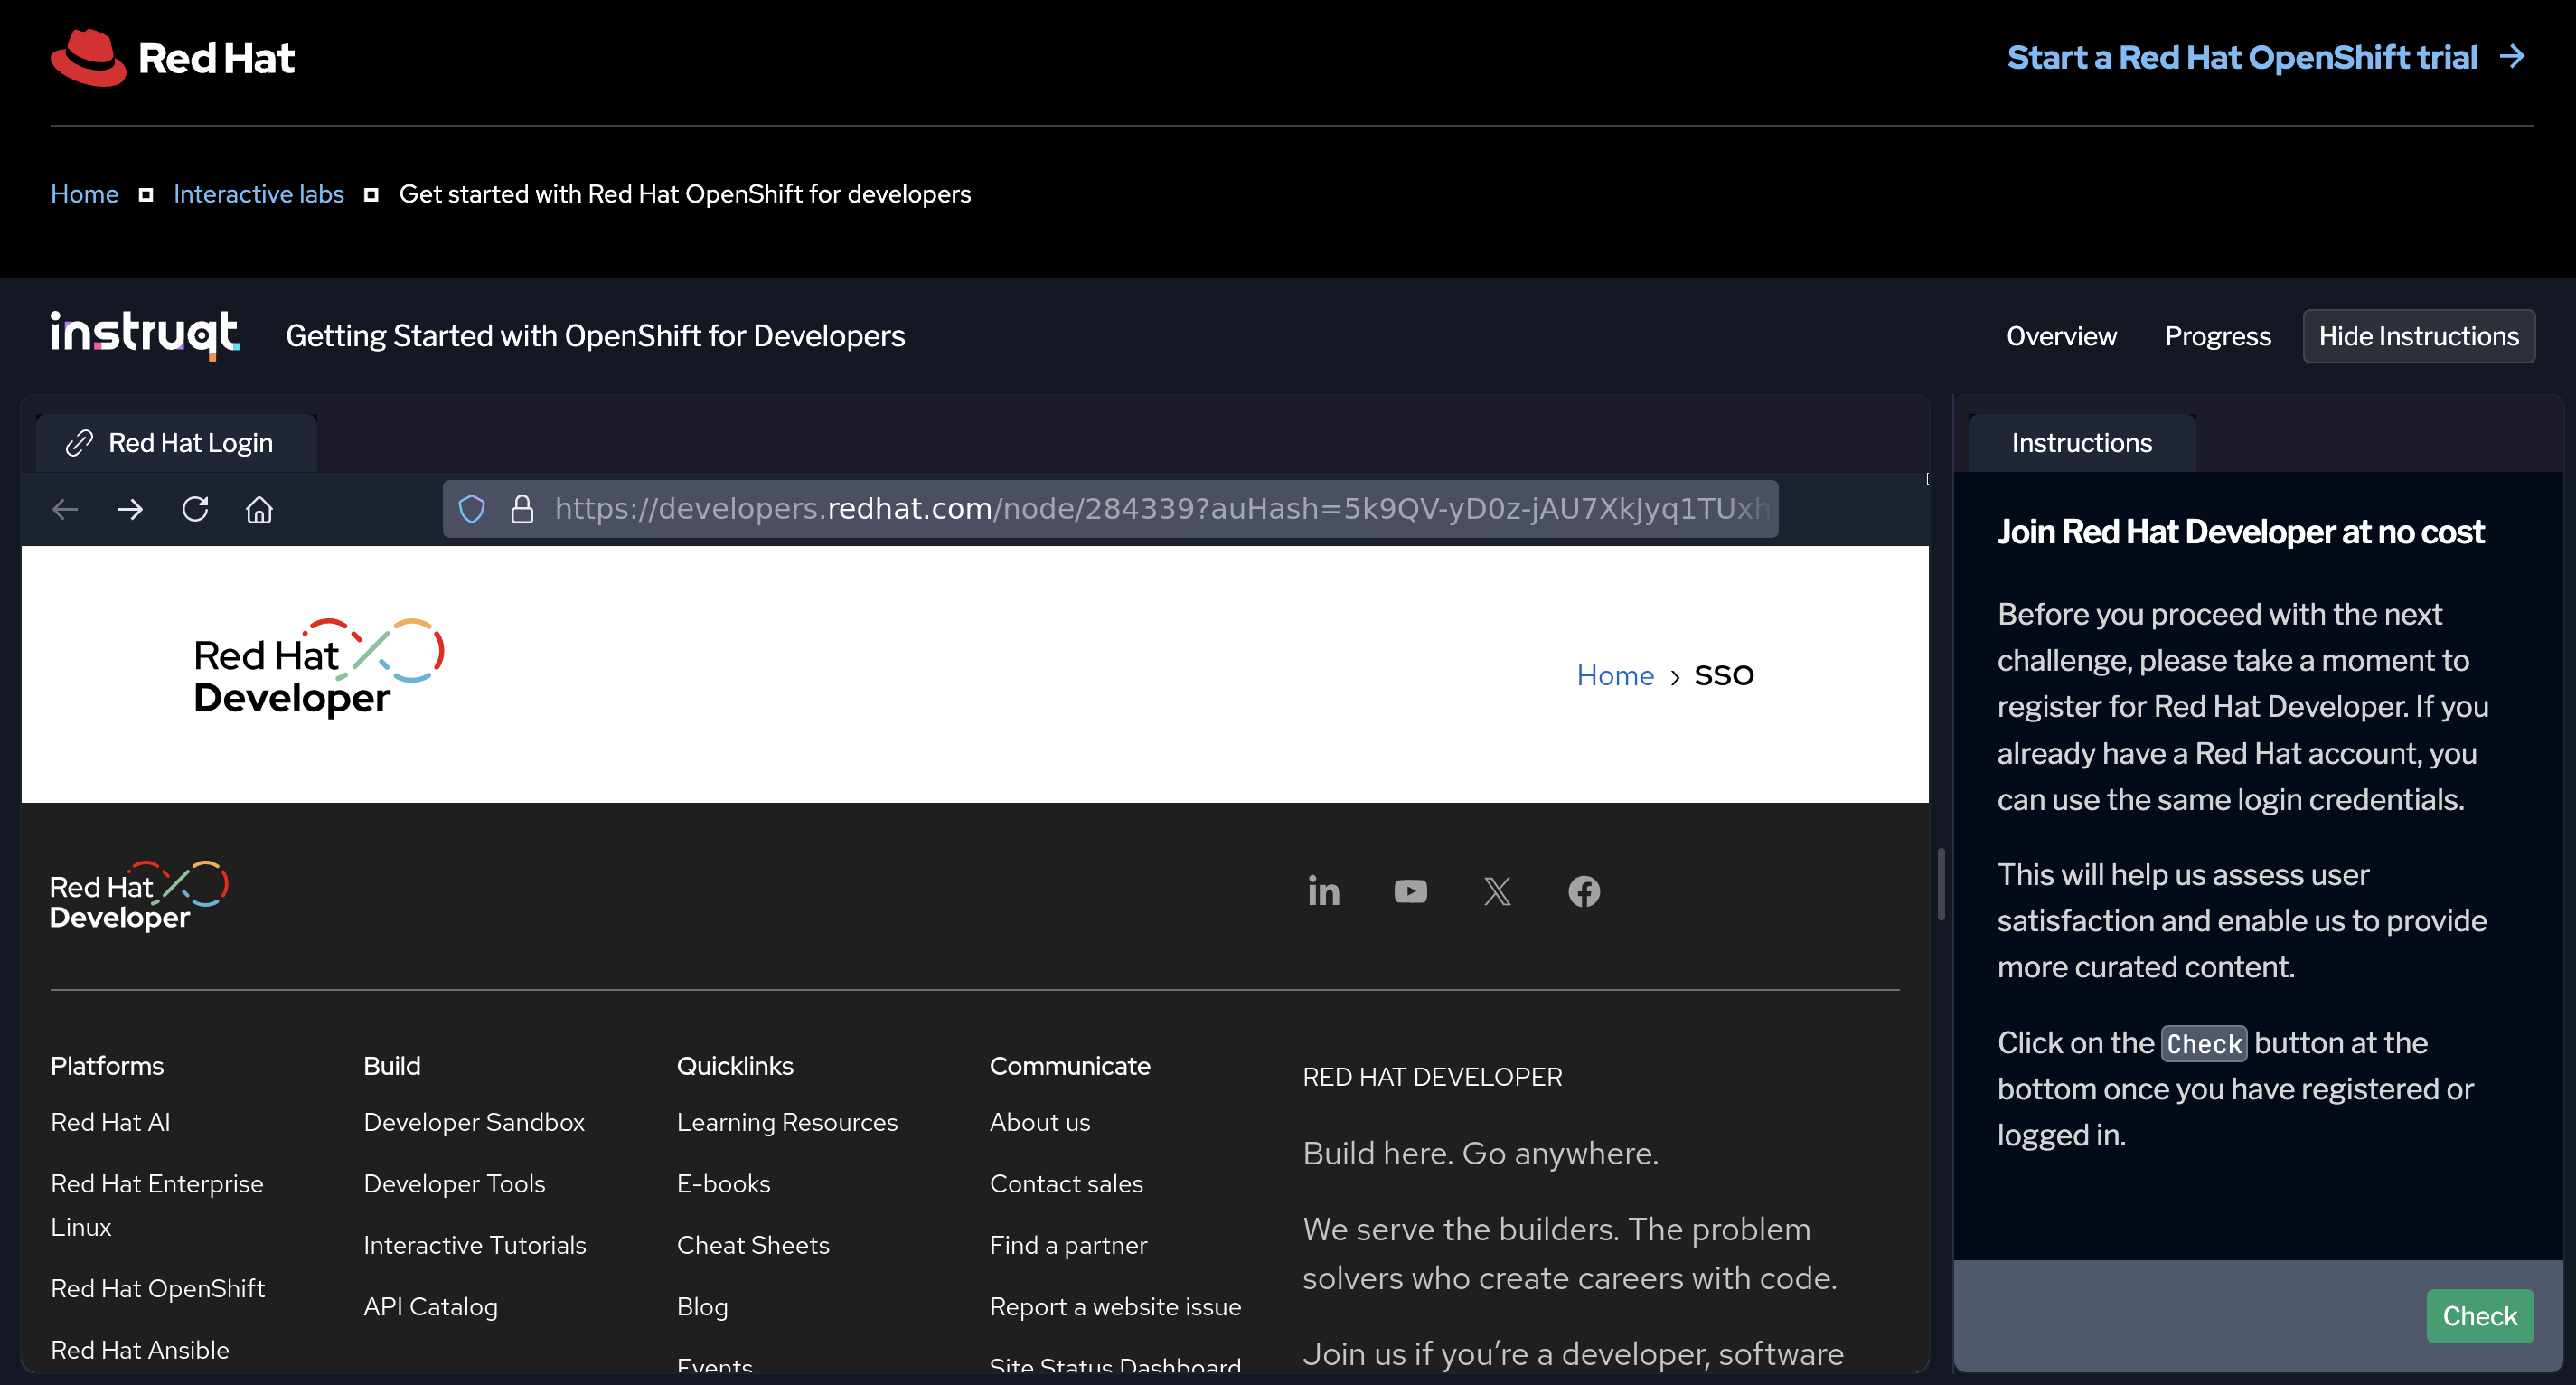This screenshot has height=1385, width=2576.
Task: Click the Instruqt logo
Action: [144, 335]
